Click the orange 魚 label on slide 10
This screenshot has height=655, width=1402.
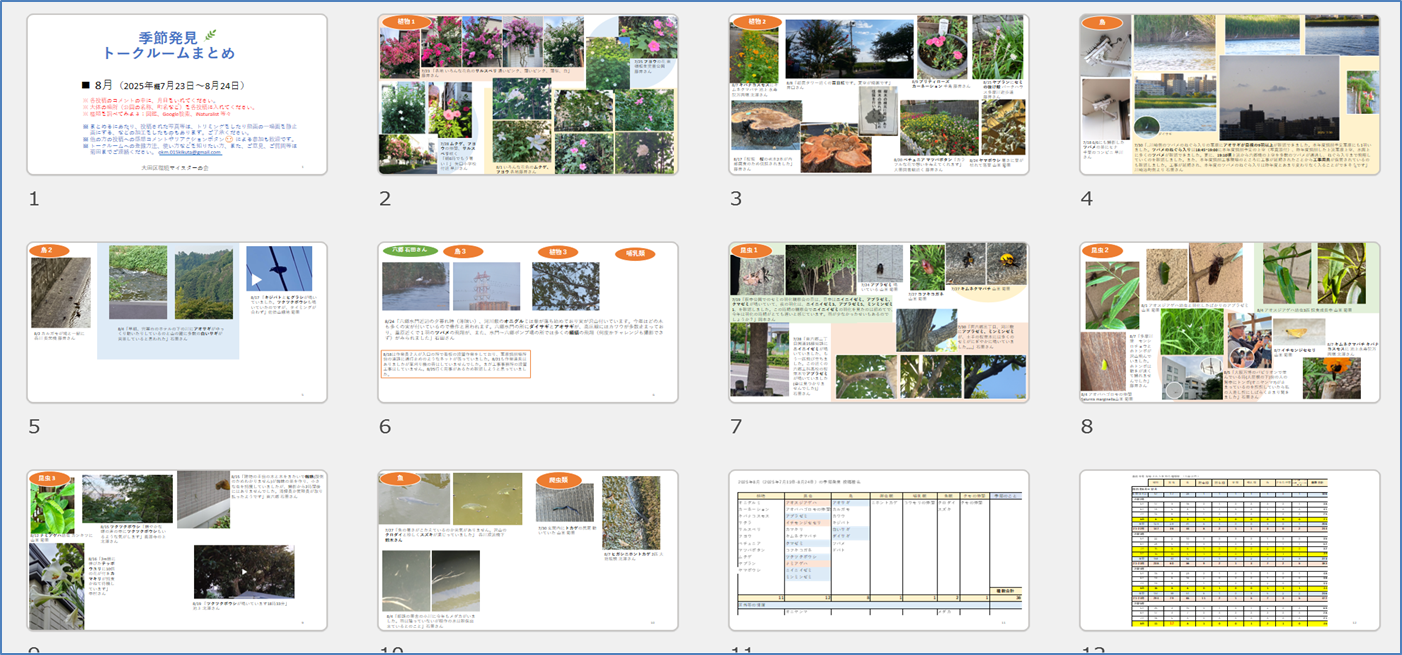pyautogui.click(x=401, y=480)
